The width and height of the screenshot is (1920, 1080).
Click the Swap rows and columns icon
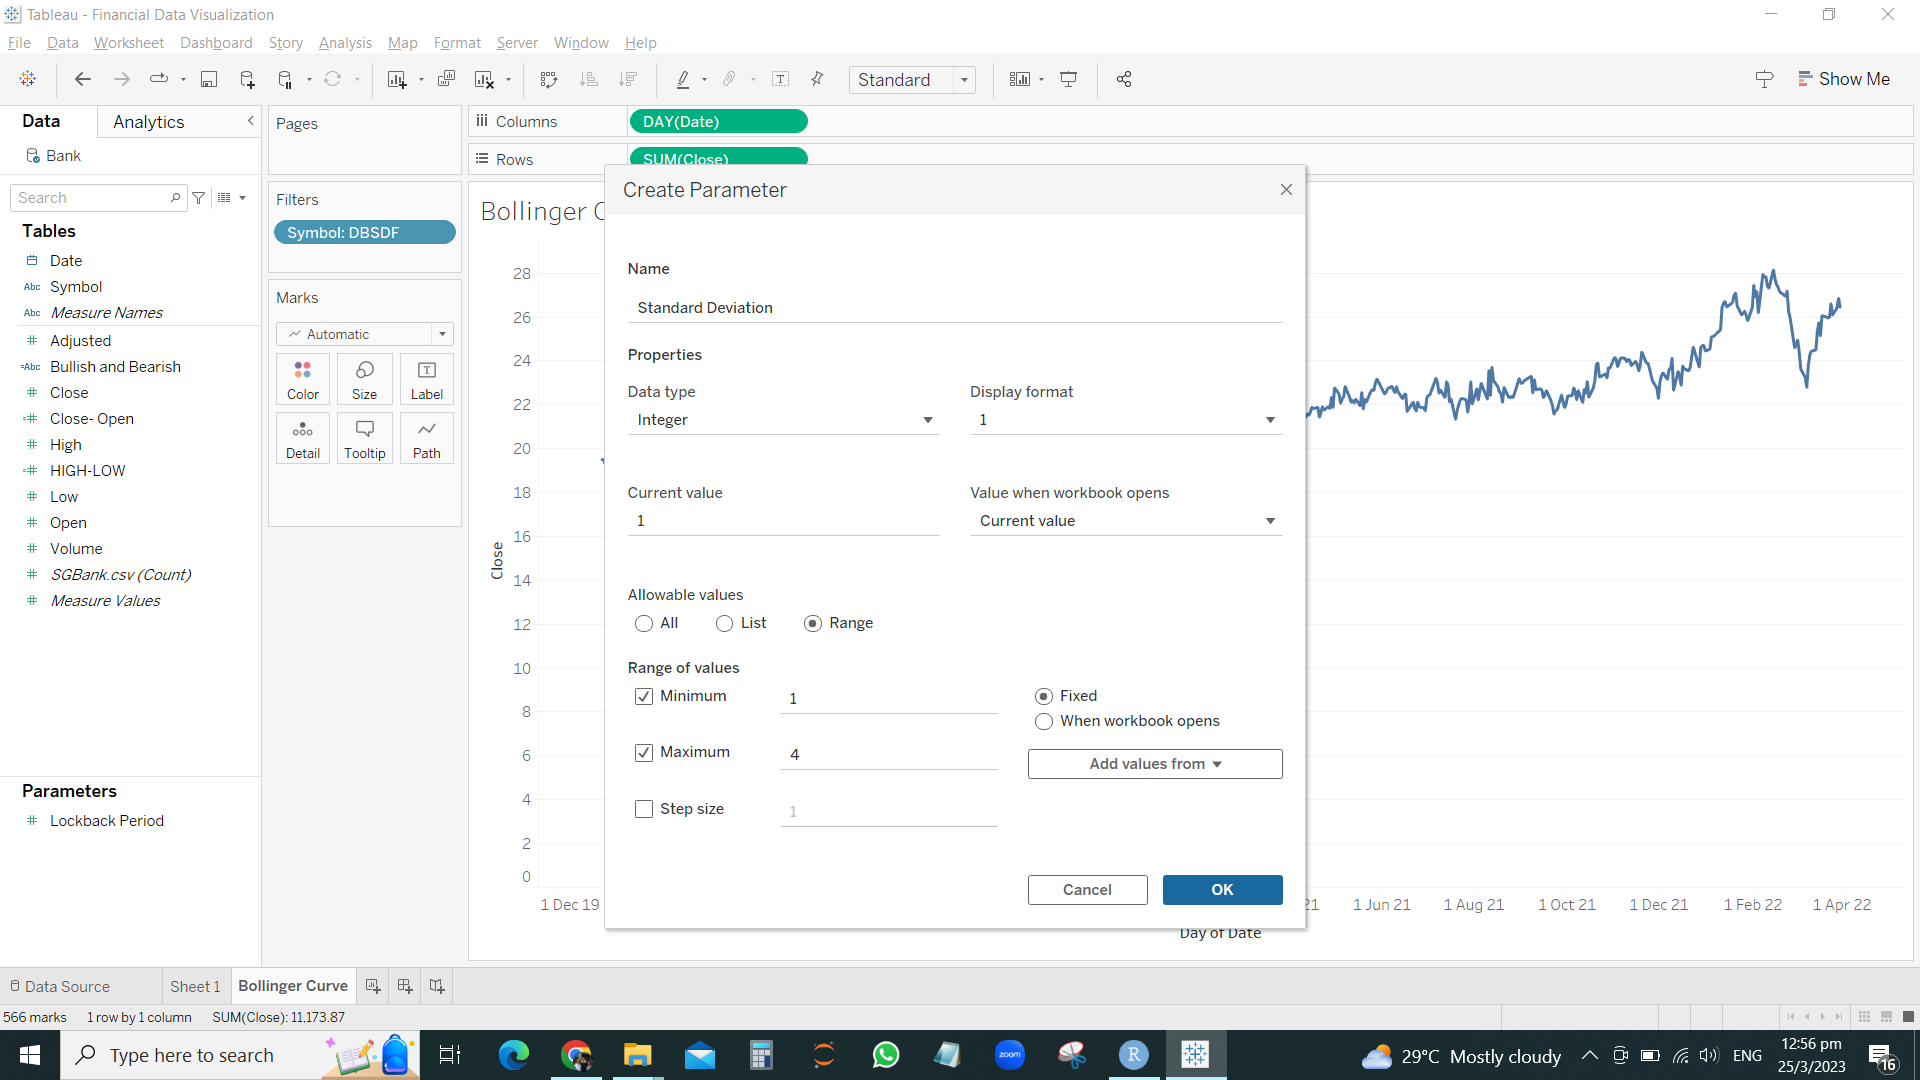548,80
